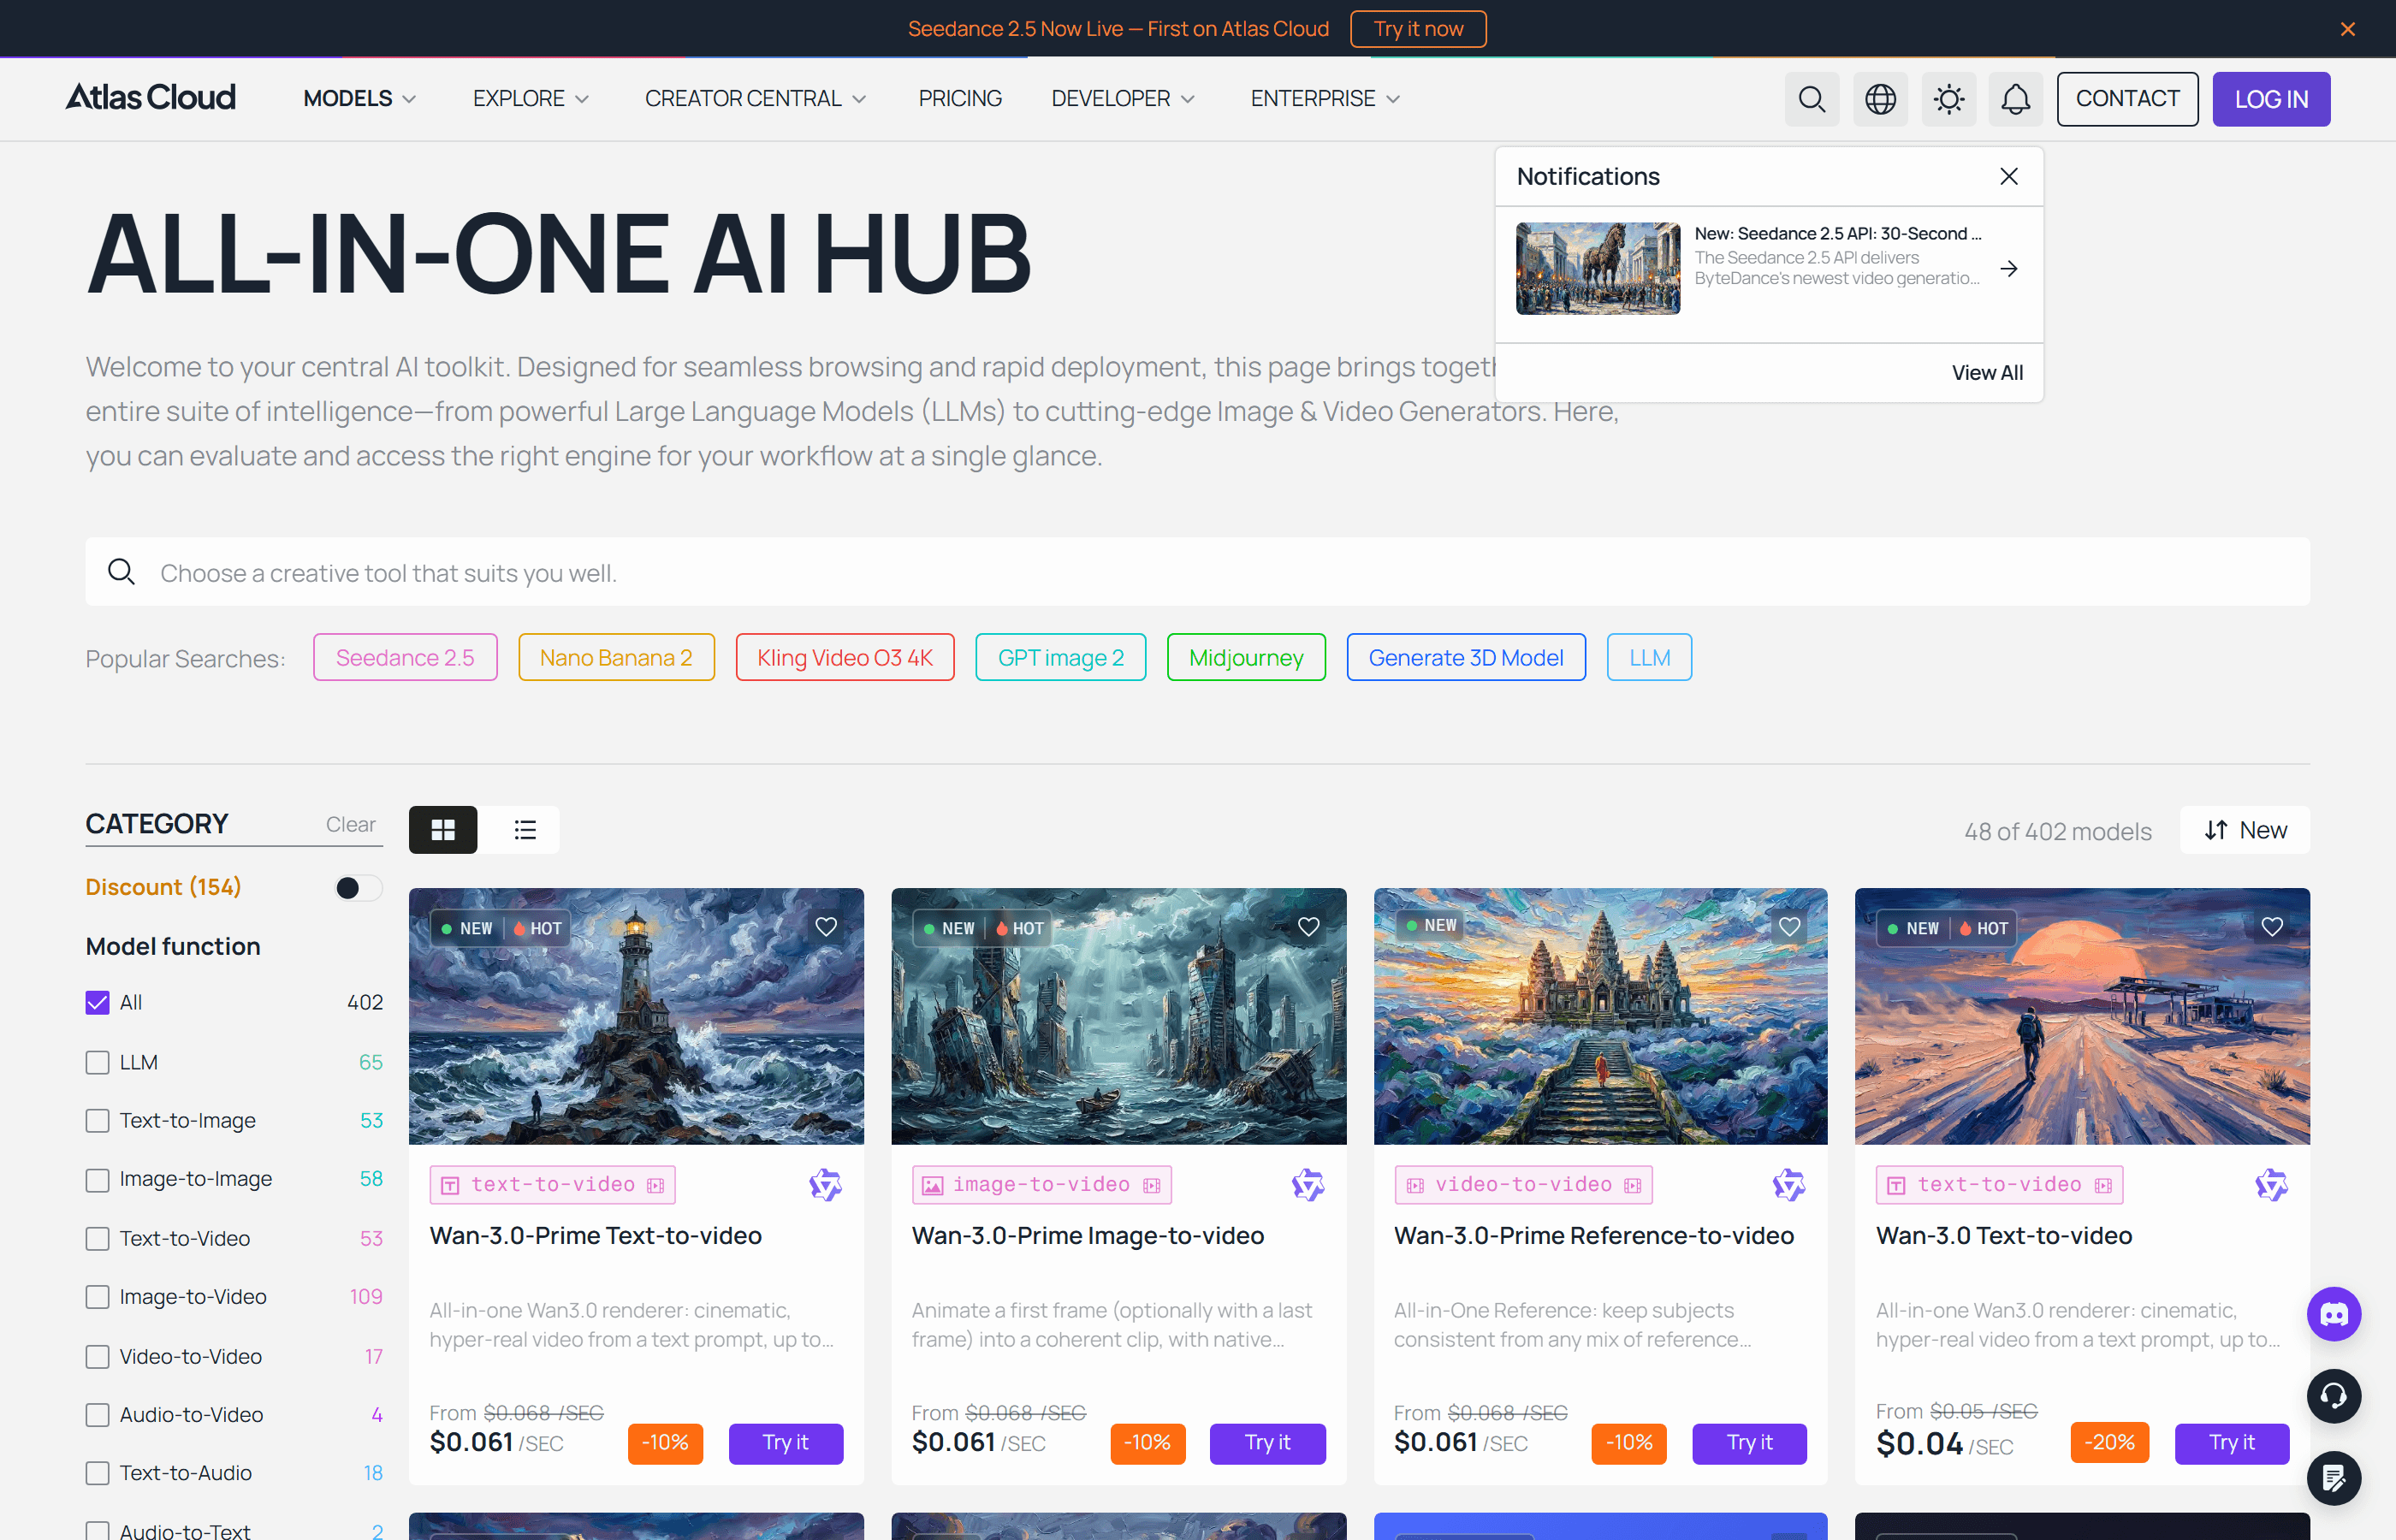Open the Seedance 2.5 notification thumbnail
Image resolution: width=2396 pixels, height=1540 pixels.
[1598, 268]
